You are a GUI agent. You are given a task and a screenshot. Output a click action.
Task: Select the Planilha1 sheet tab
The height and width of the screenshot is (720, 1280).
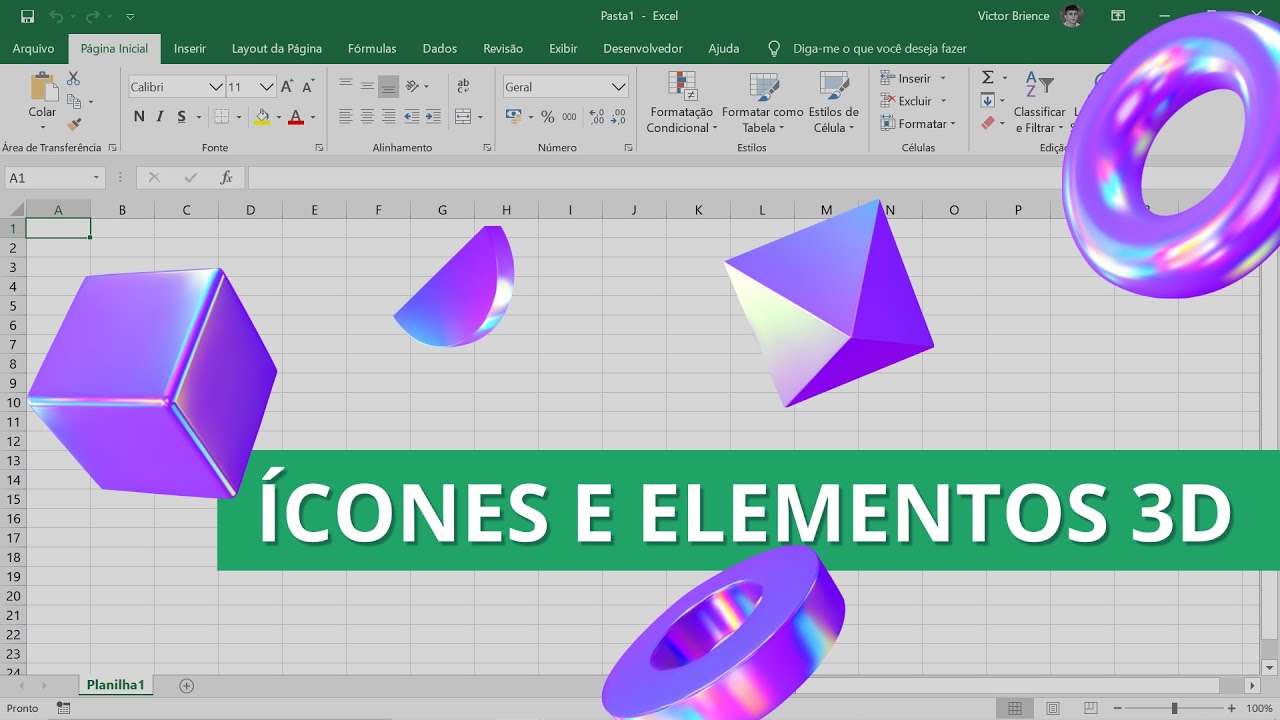point(116,685)
